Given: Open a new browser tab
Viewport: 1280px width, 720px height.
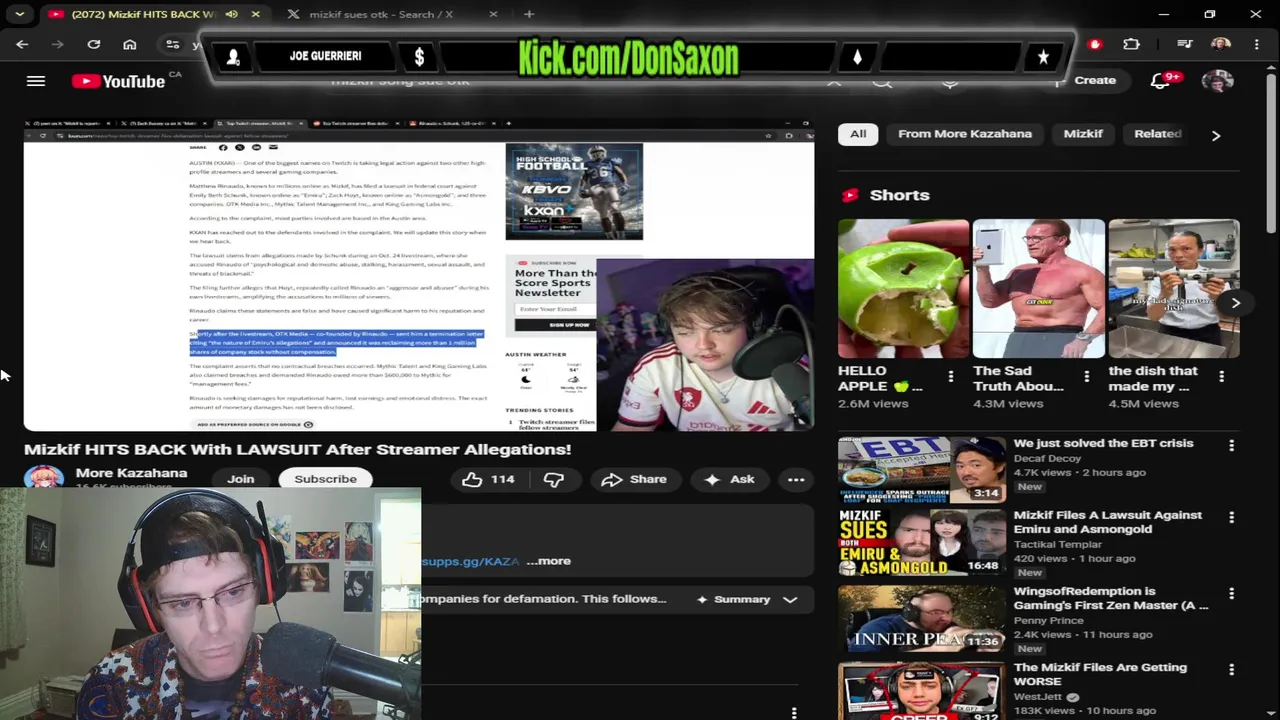Looking at the screenshot, I should pos(529,14).
